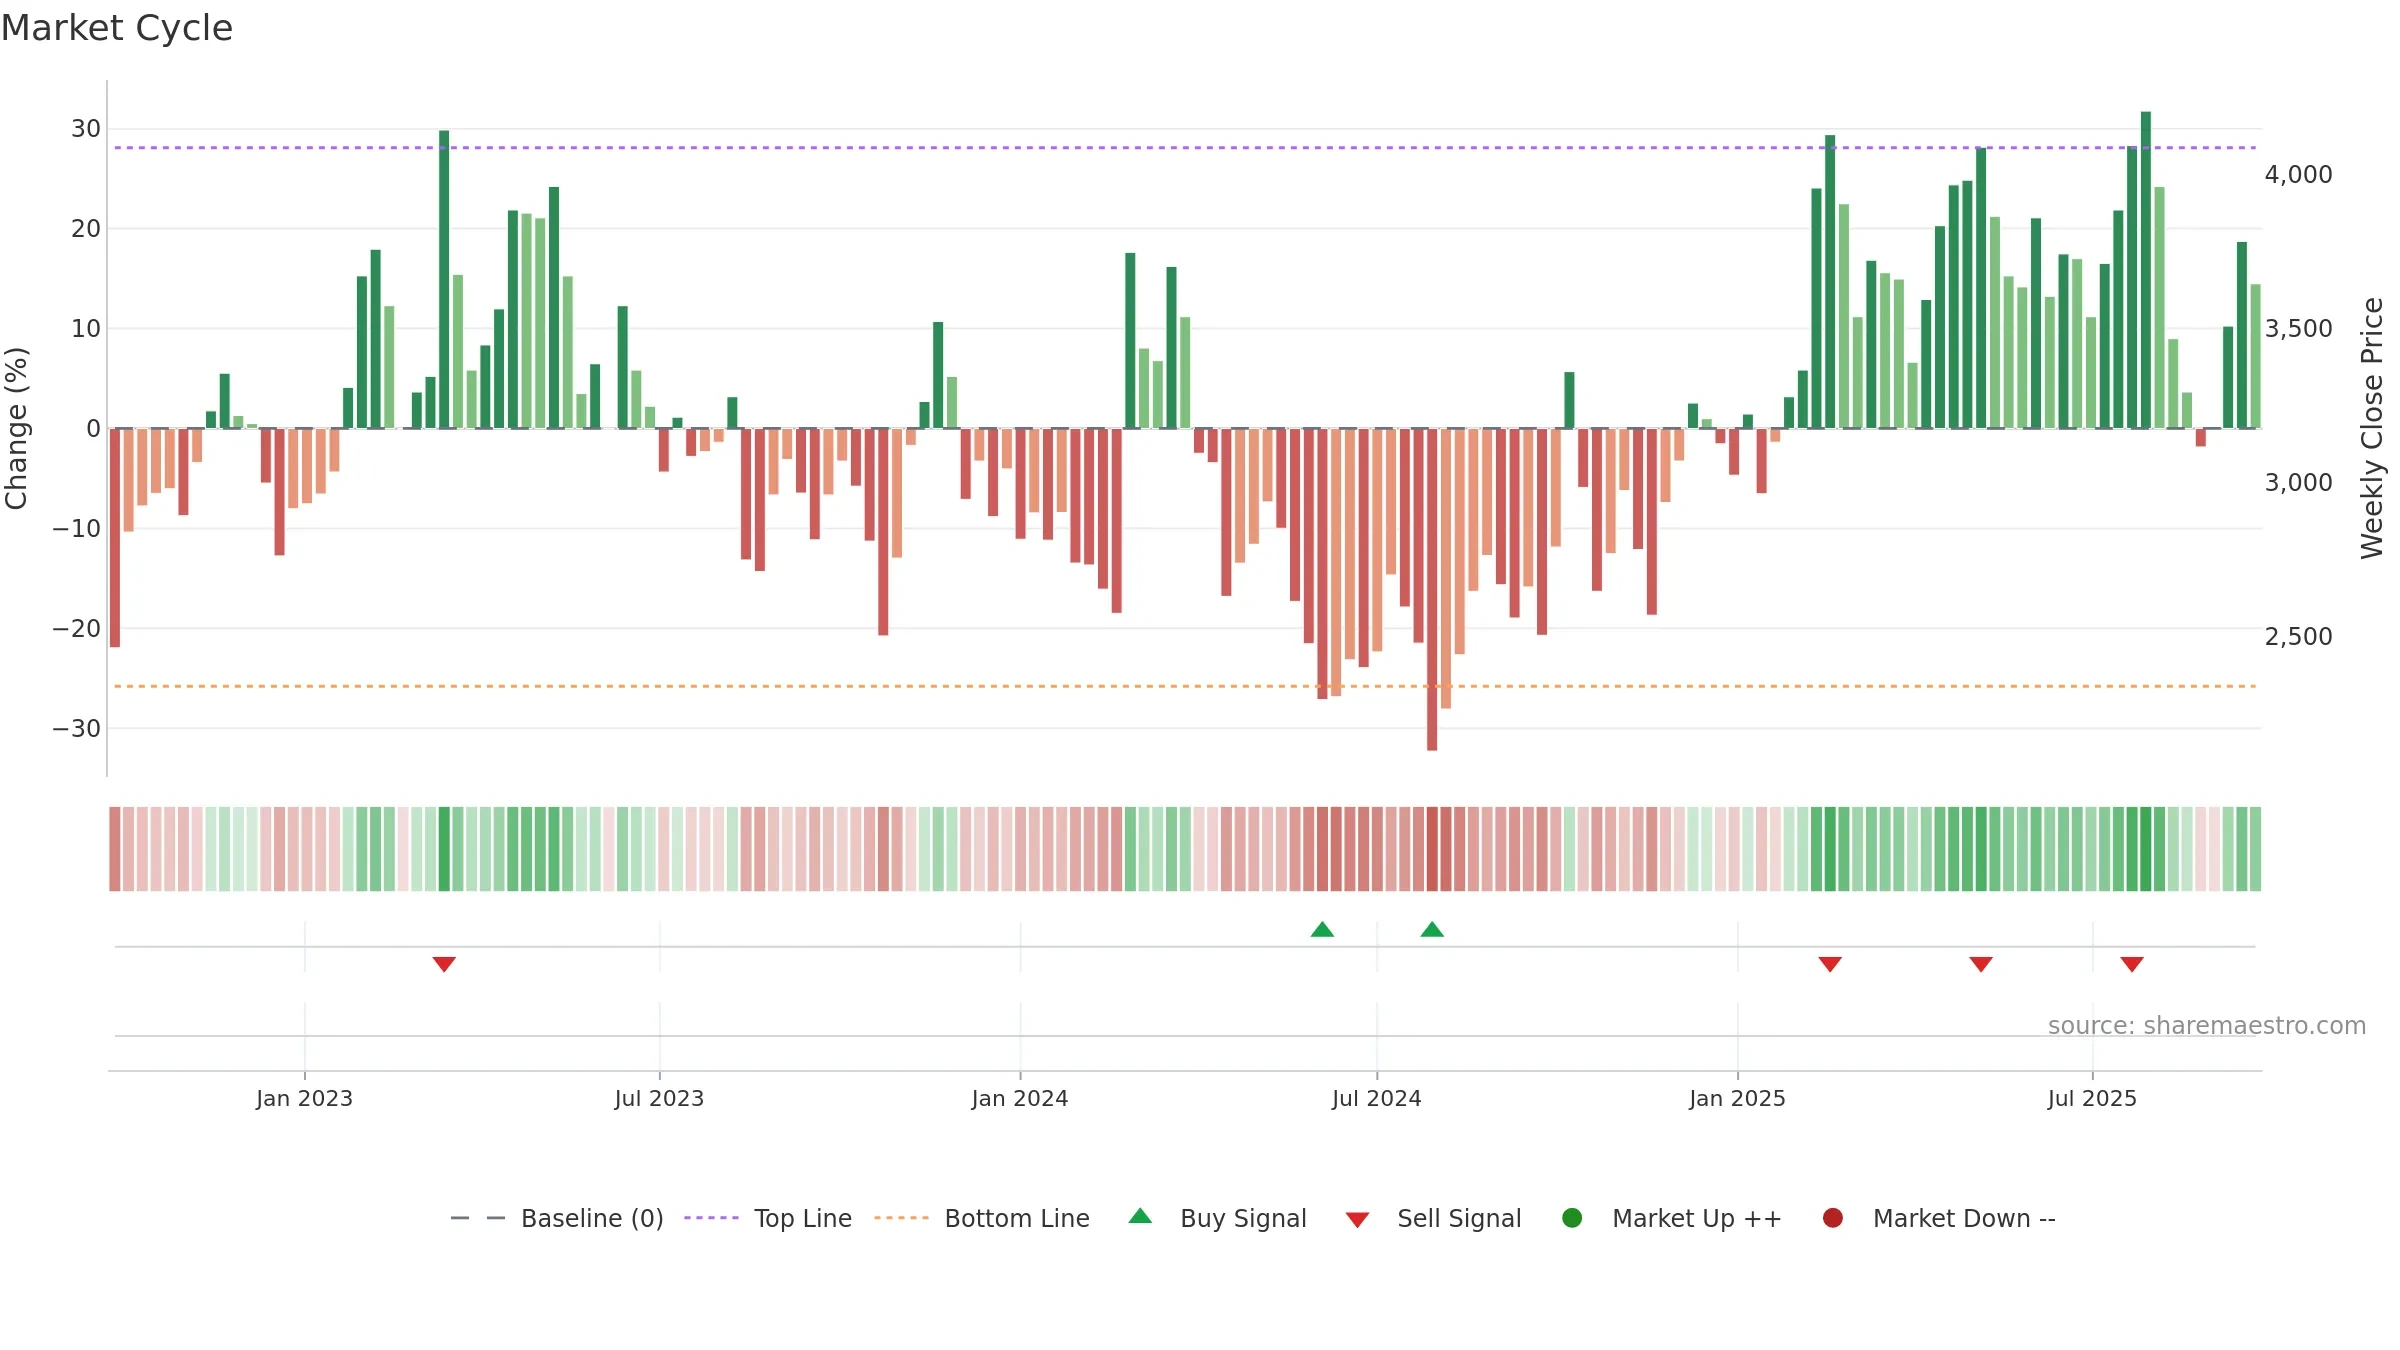Click the tallest green bar after Jul 2025
This screenshot has width=2400, height=1350.
pyautogui.click(x=2146, y=270)
